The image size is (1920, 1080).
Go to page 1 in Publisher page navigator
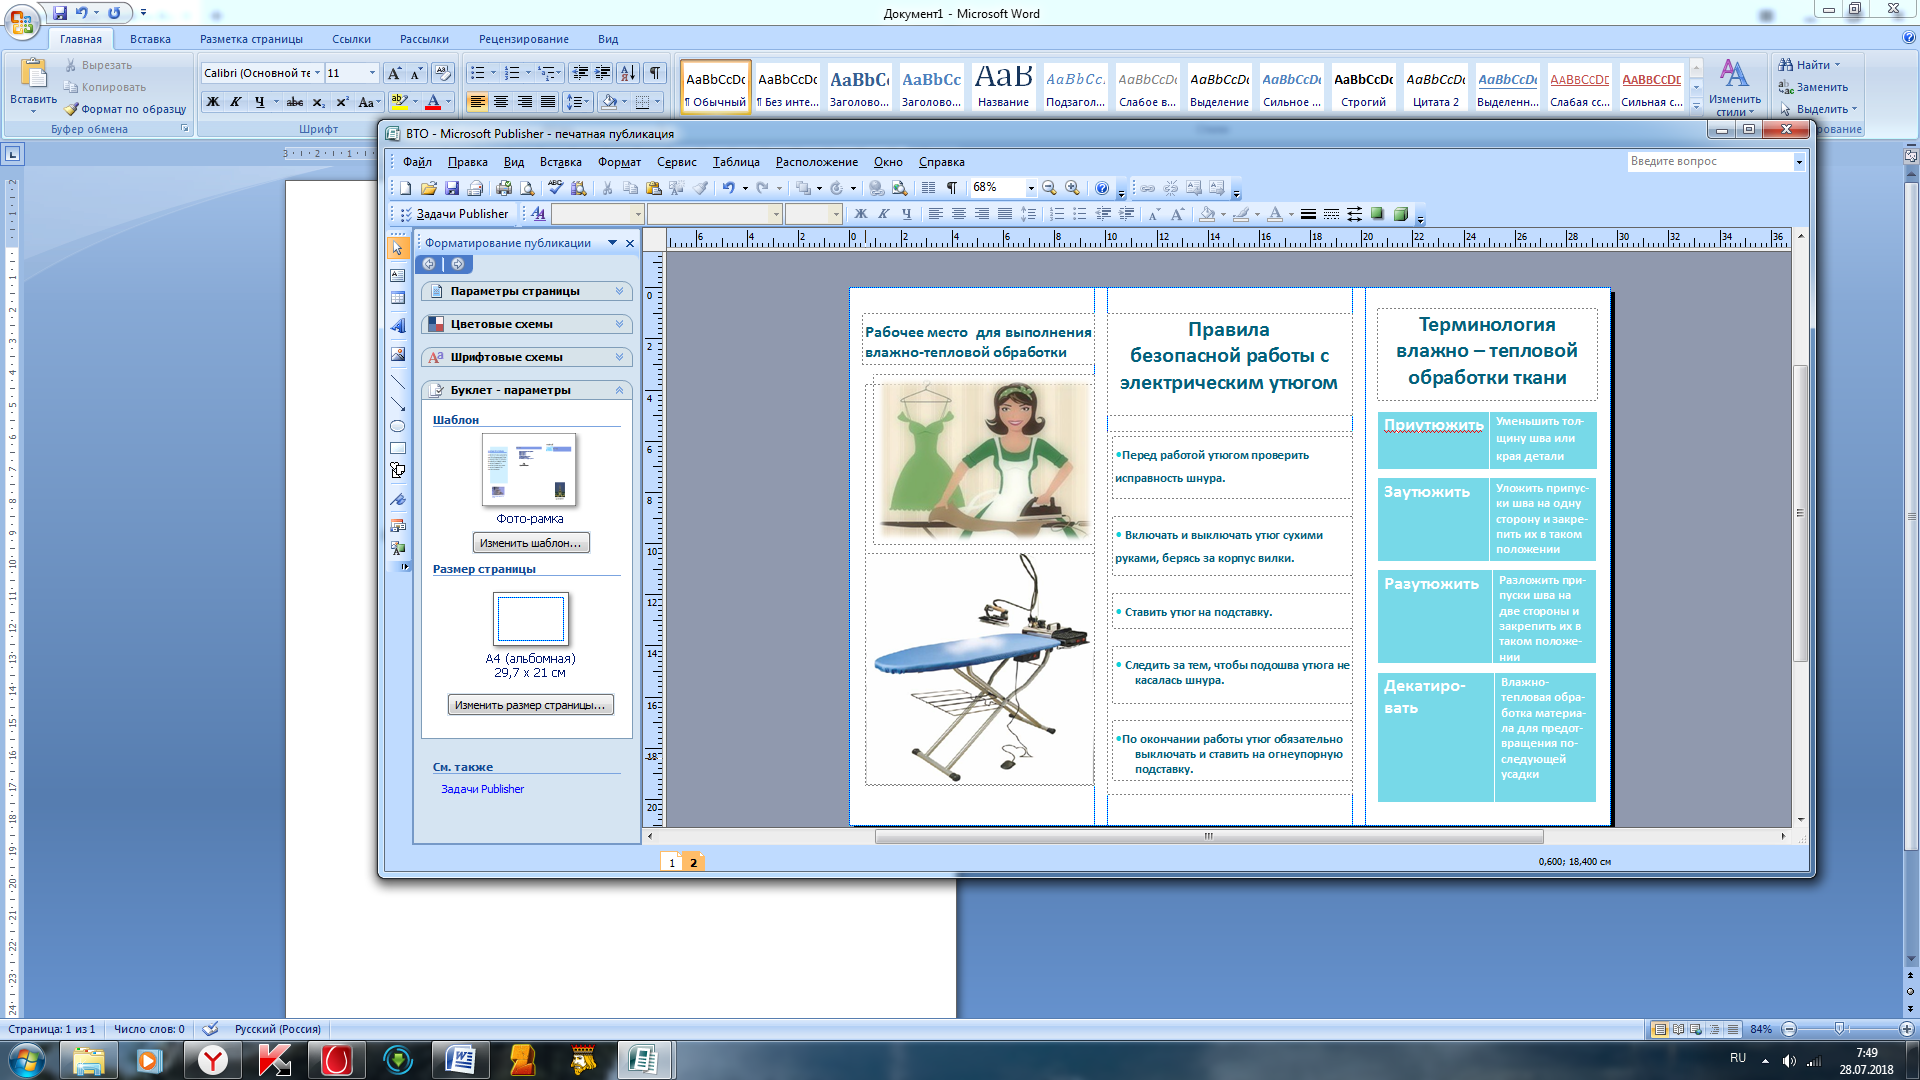point(672,862)
